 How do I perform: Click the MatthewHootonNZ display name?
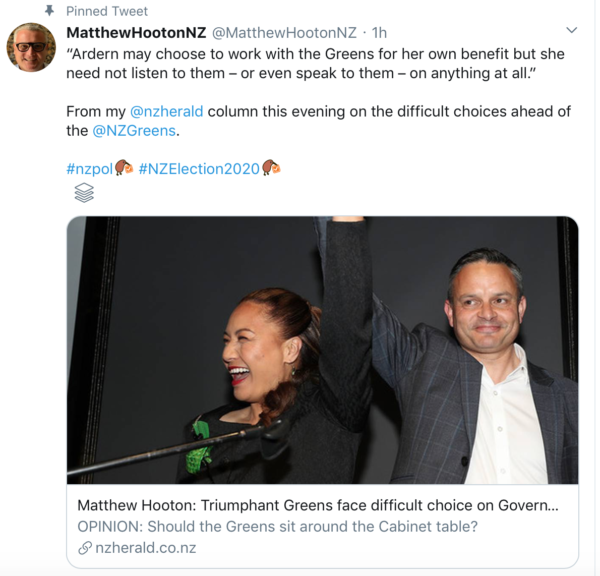point(136,33)
